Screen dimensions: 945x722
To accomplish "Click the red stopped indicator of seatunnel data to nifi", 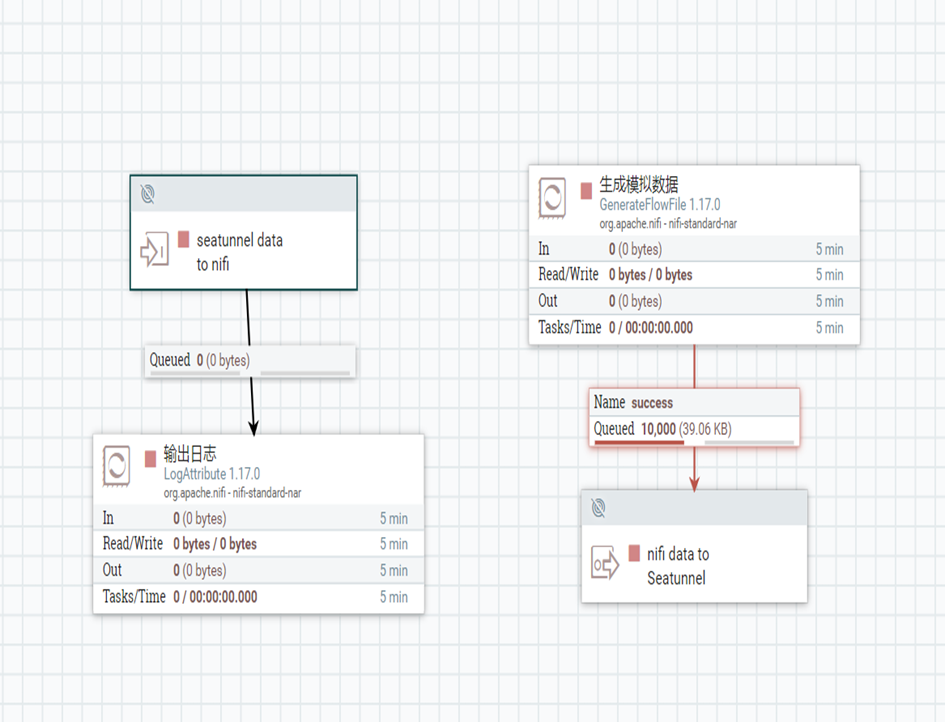I will pyautogui.click(x=184, y=239).
